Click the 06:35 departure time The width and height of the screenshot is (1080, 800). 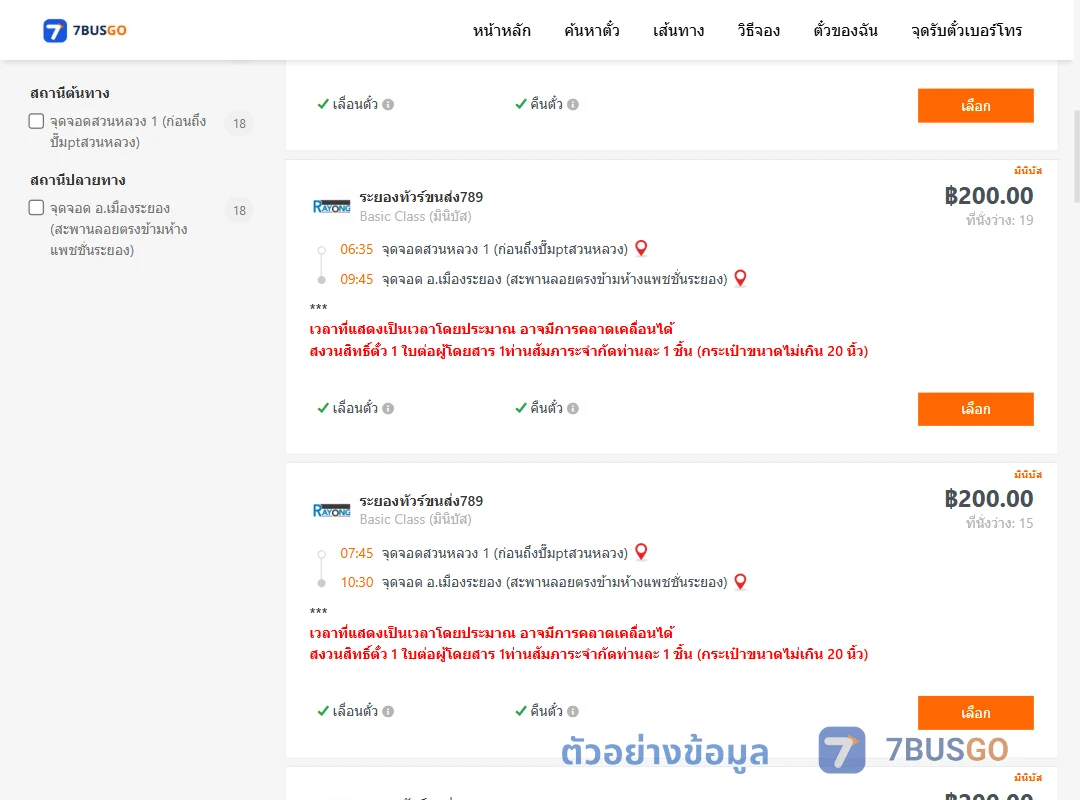tap(356, 249)
